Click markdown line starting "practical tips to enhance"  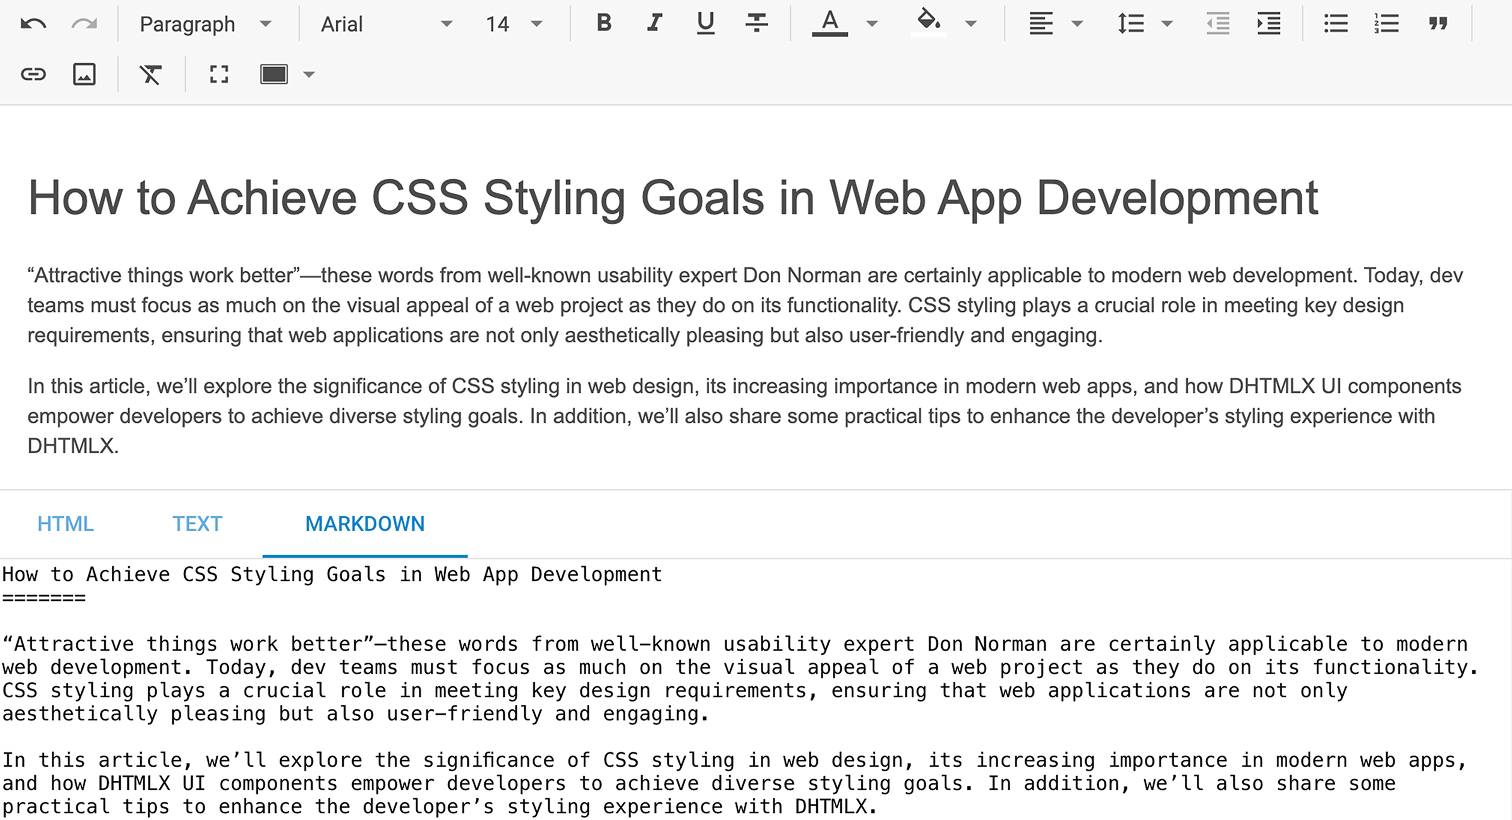click(x=440, y=807)
